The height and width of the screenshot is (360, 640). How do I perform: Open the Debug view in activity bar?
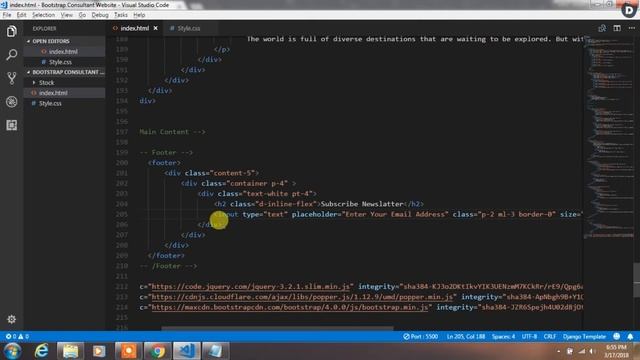coord(11,102)
